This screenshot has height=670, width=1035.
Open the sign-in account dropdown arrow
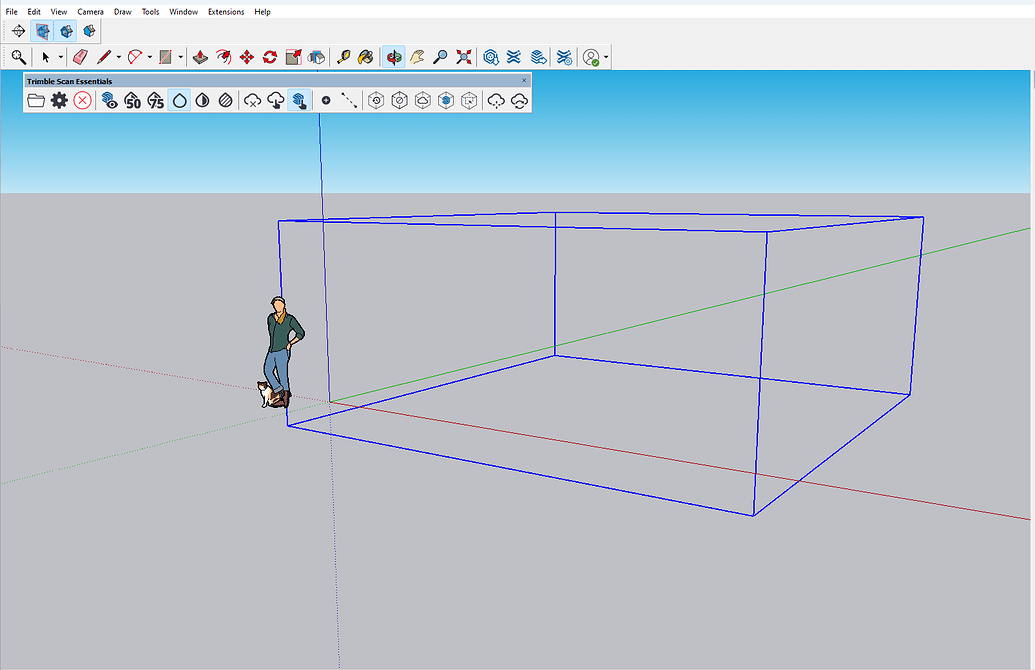click(604, 57)
